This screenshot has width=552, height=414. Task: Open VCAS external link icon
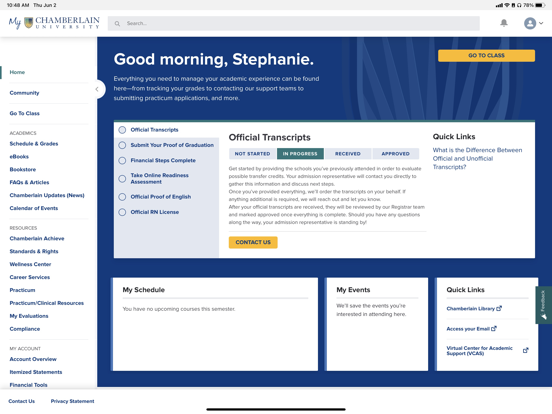click(x=526, y=350)
